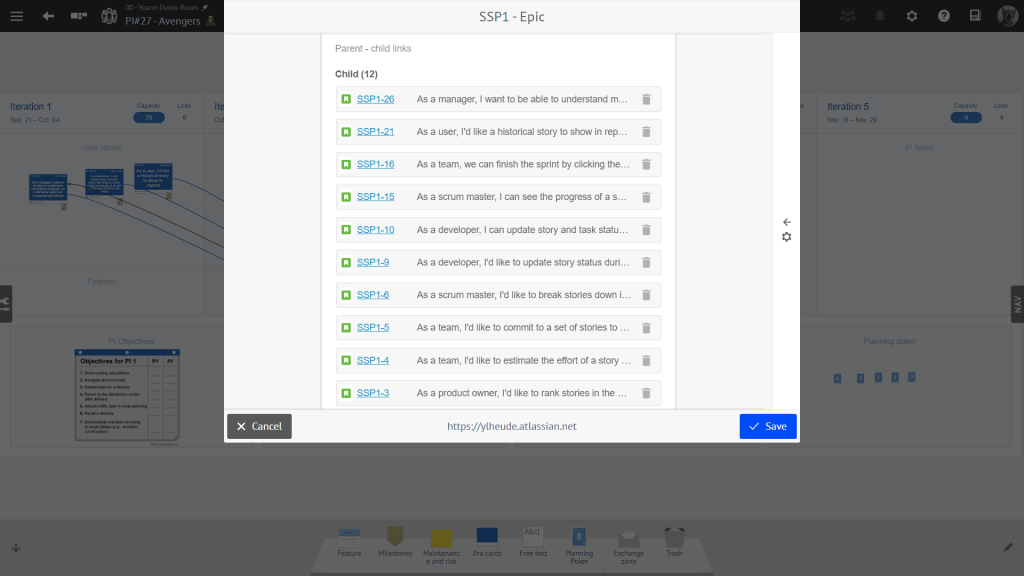Click the help question mark icon
The image size is (1024, 576).
tap(943, 16)
